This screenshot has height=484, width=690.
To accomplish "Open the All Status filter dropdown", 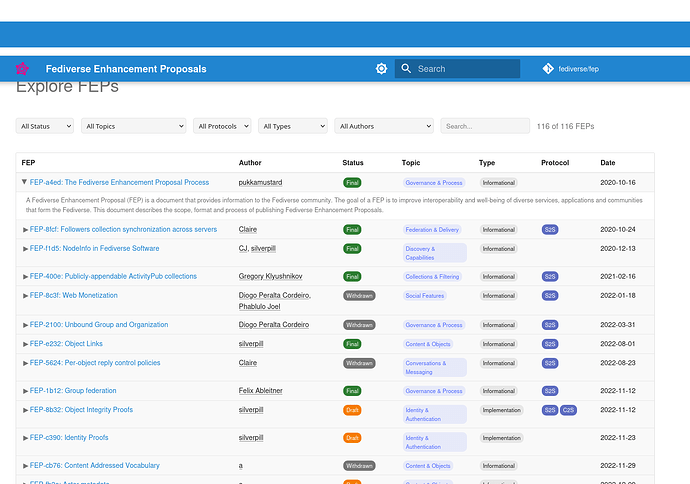I will click(x=45, y=126).
